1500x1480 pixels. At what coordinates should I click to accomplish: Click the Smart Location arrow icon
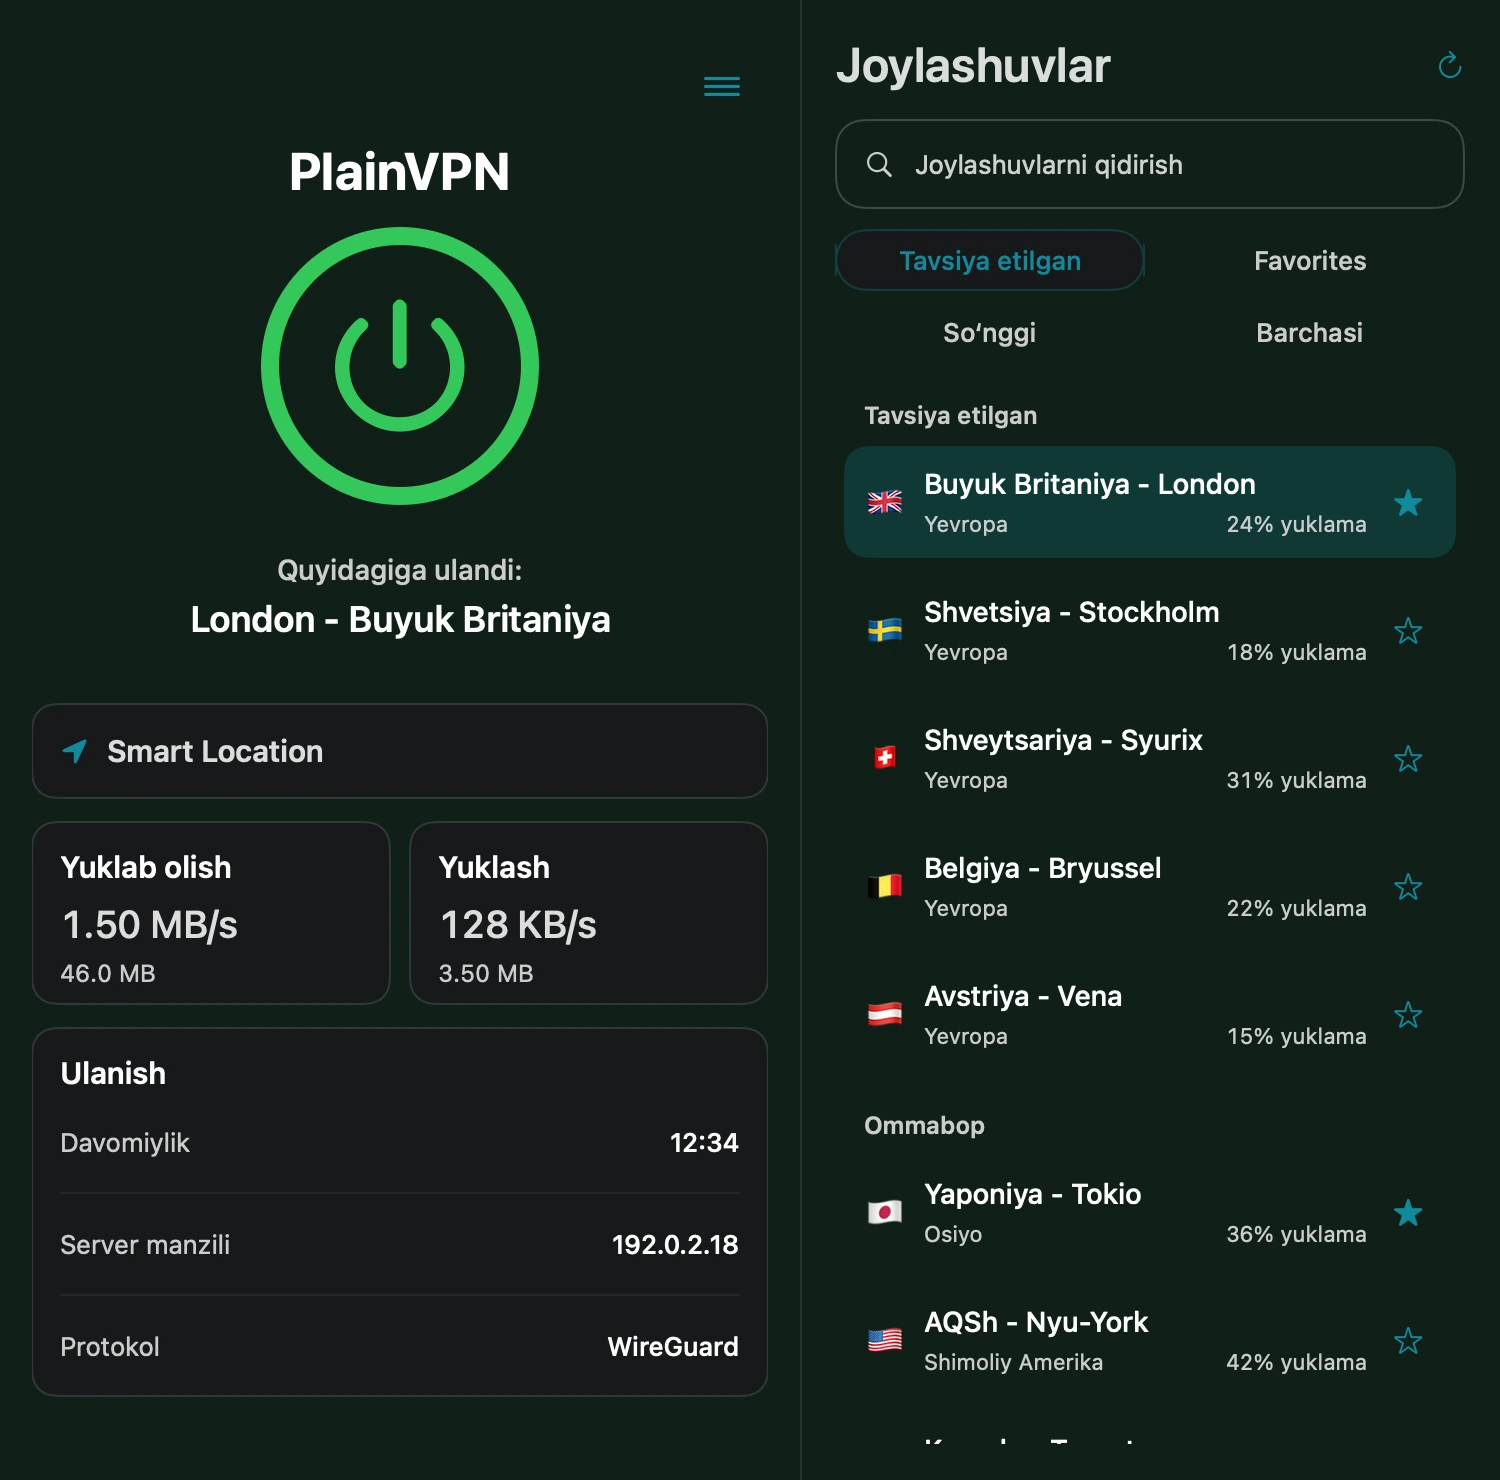(x=75, y=751)
